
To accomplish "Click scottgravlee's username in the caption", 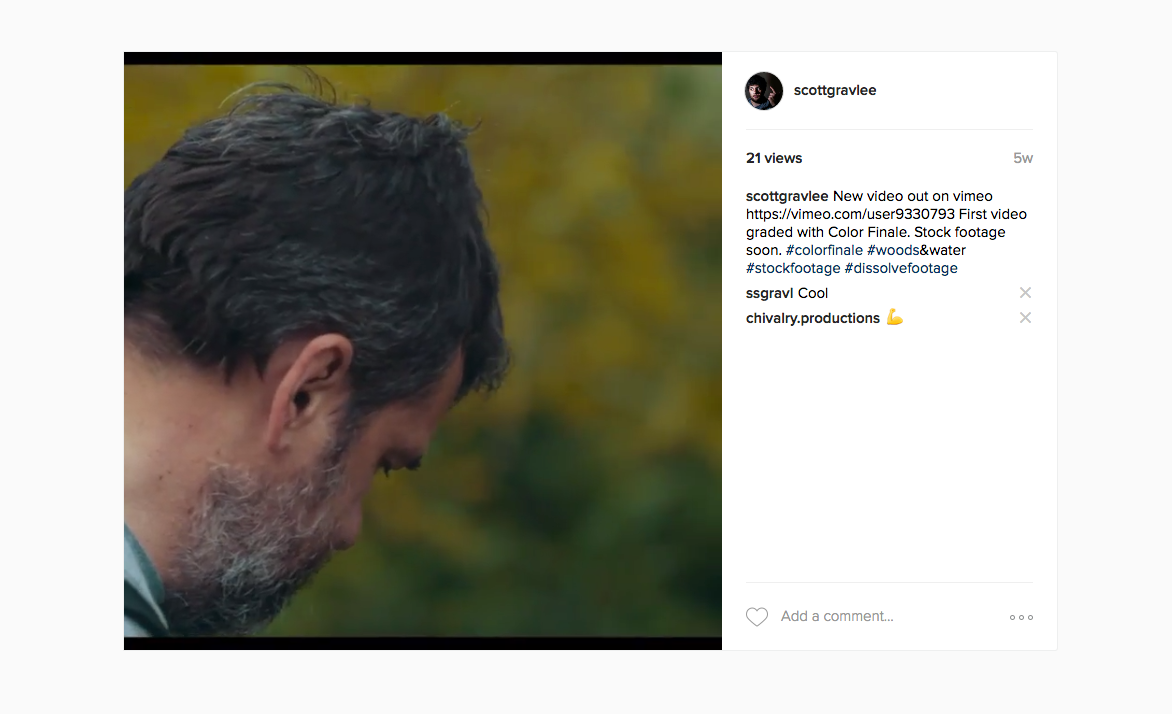I will (x=787, y=195).
